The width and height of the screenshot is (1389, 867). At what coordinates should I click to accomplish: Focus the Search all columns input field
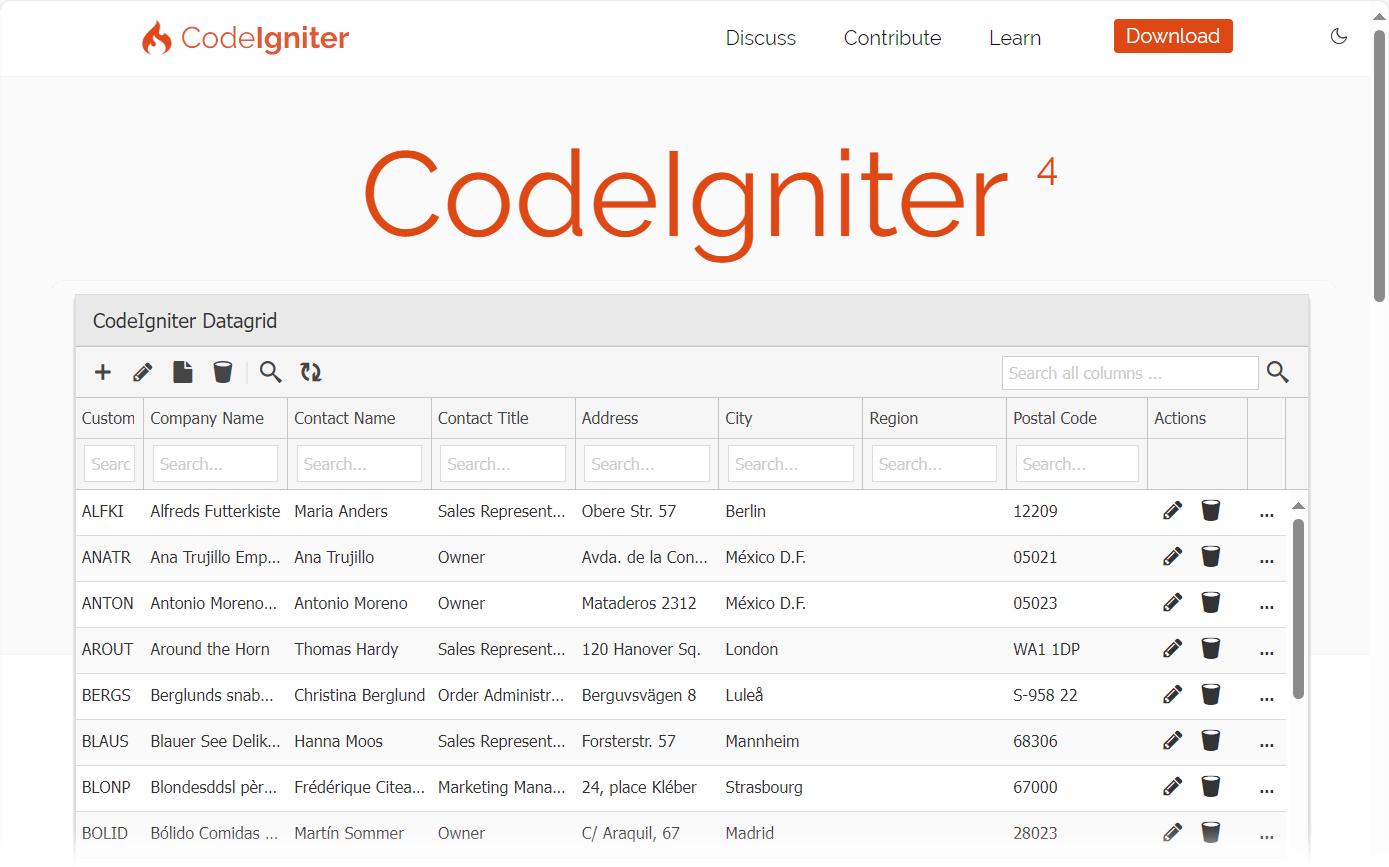(x=1129, y=373)
